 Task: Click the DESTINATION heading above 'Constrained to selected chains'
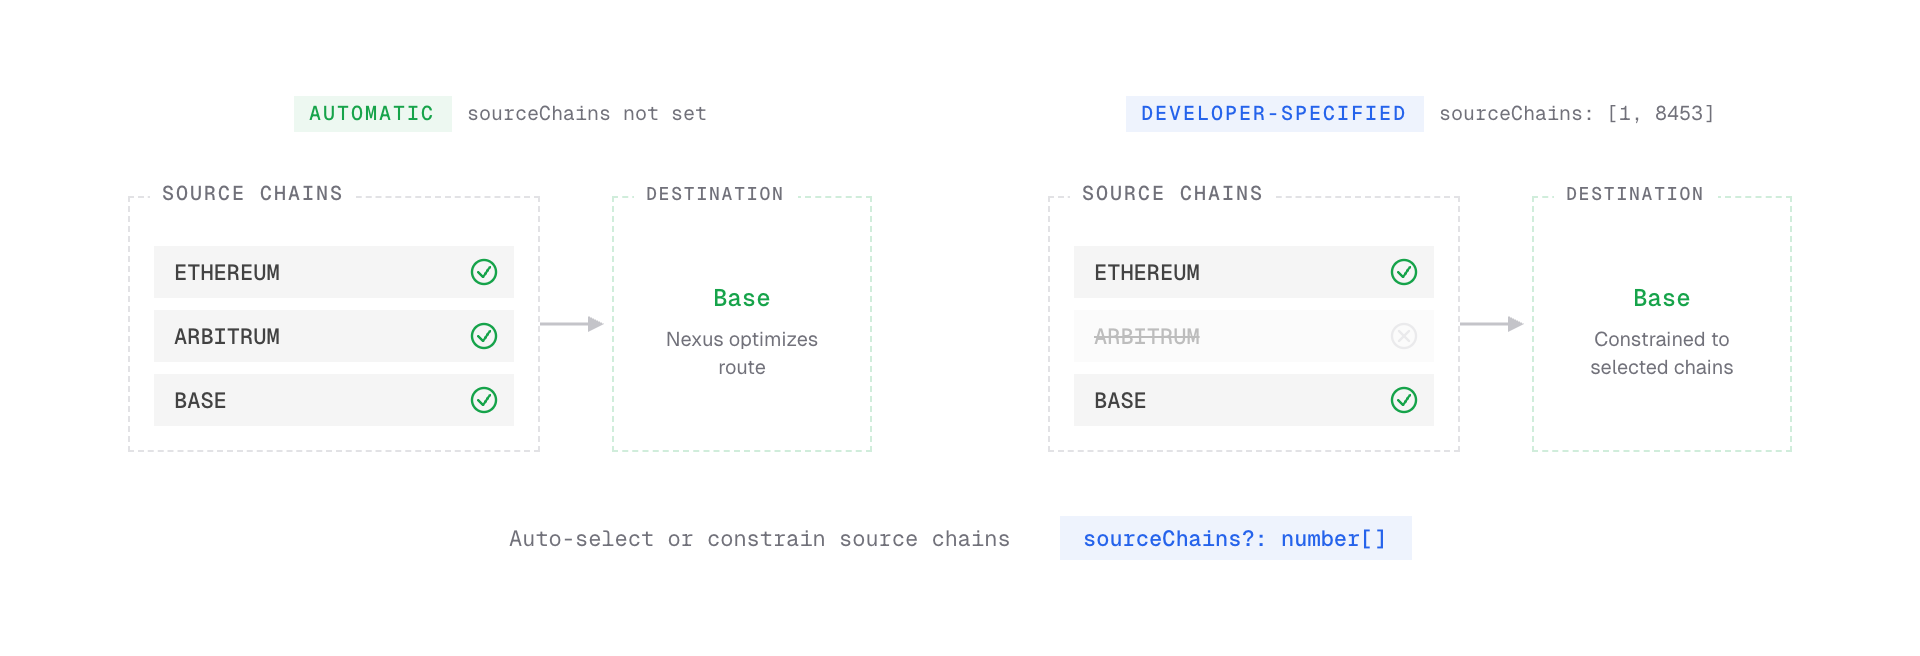(1635, 194)
